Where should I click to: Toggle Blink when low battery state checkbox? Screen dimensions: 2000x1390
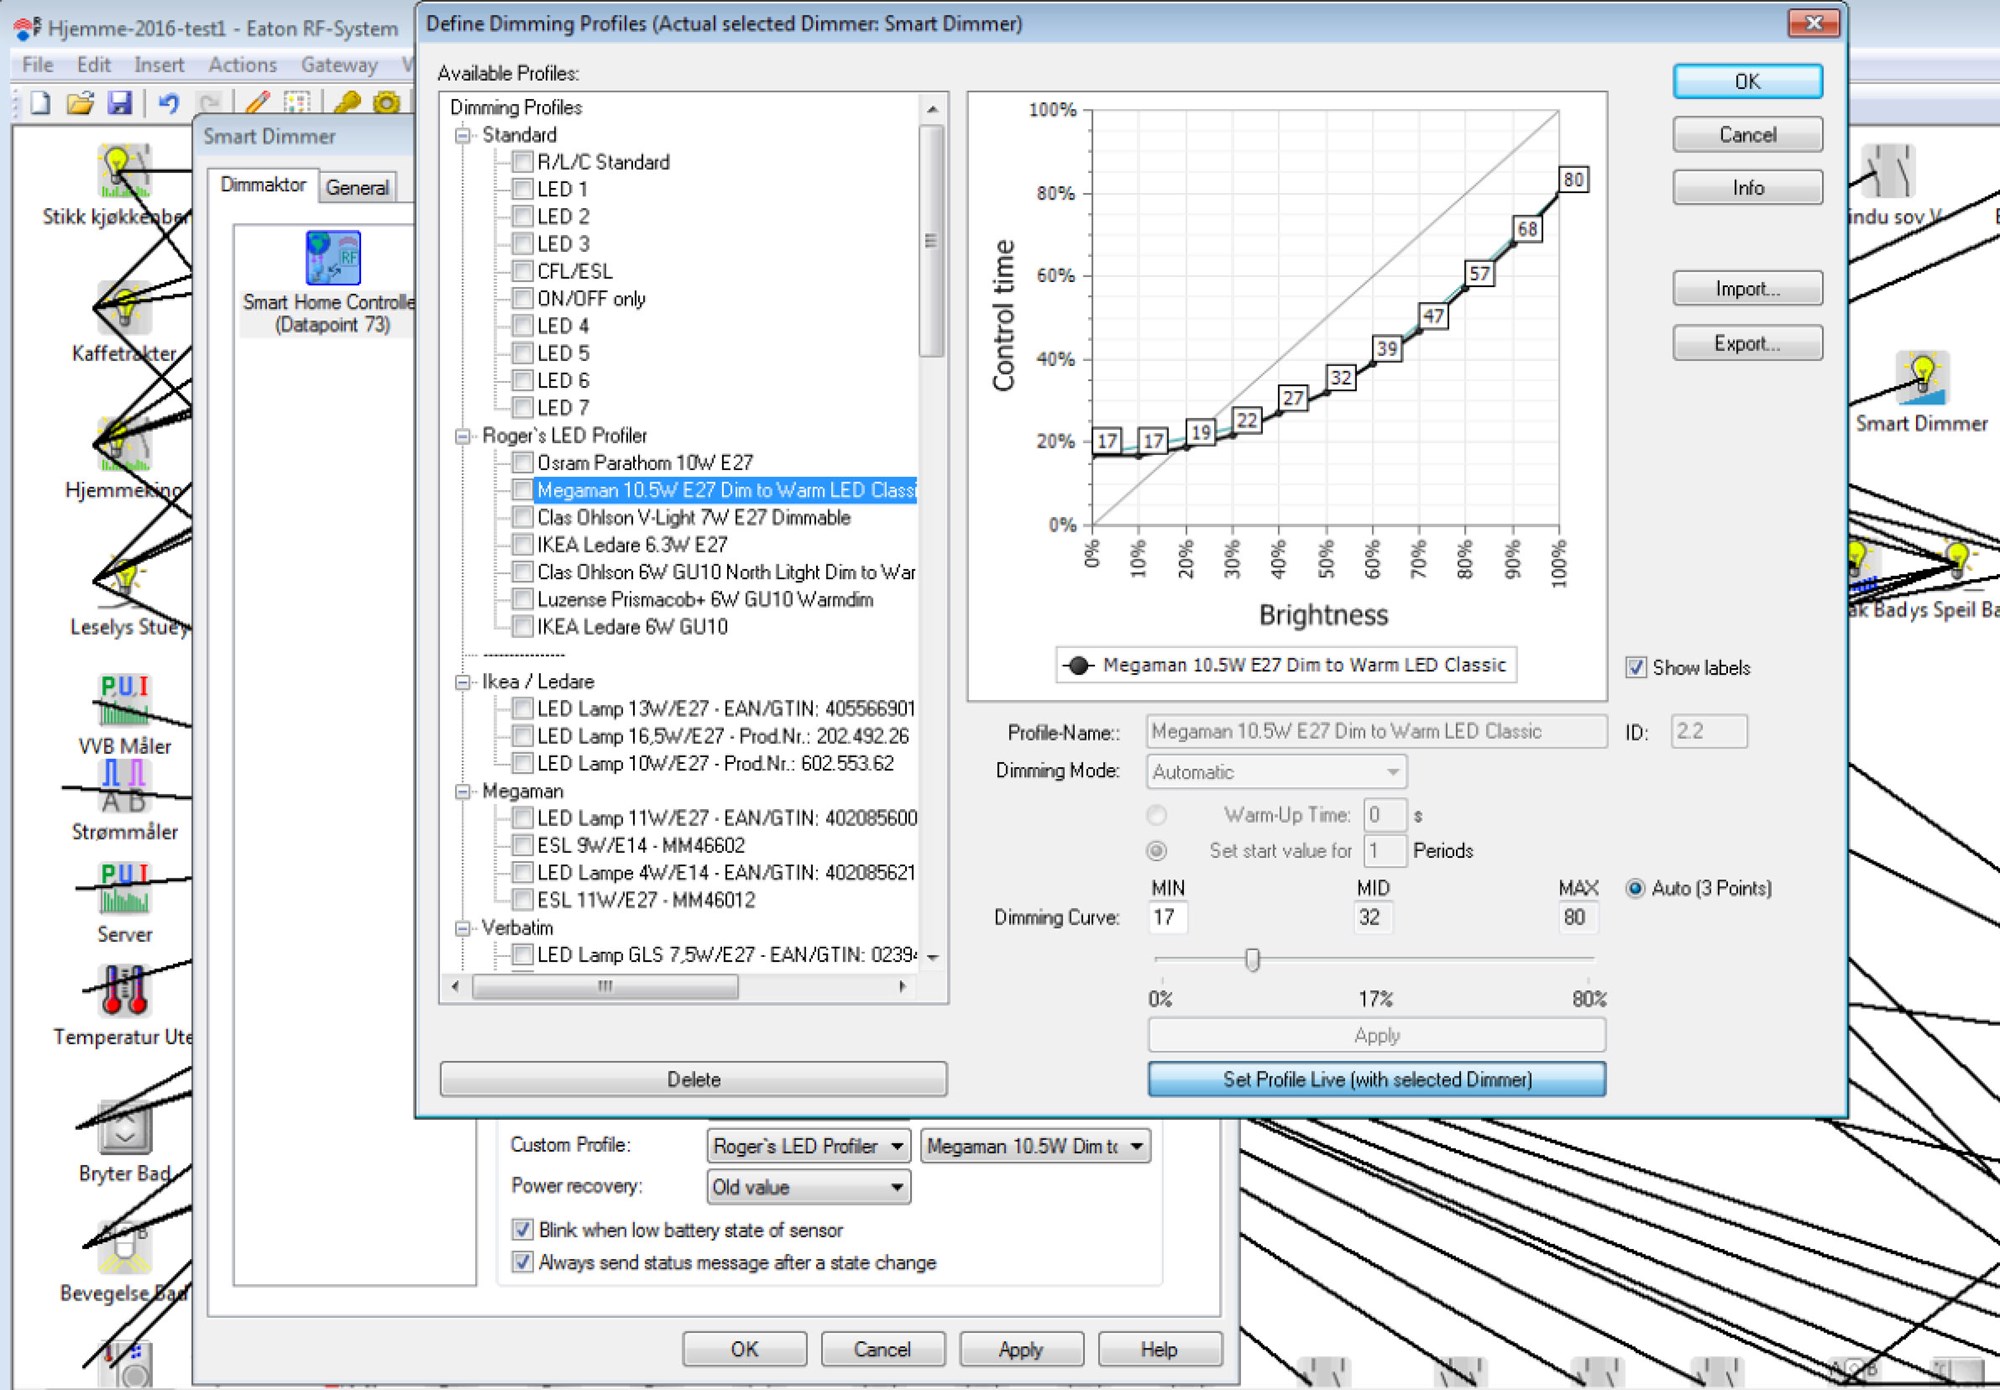tap(522, 1229)
